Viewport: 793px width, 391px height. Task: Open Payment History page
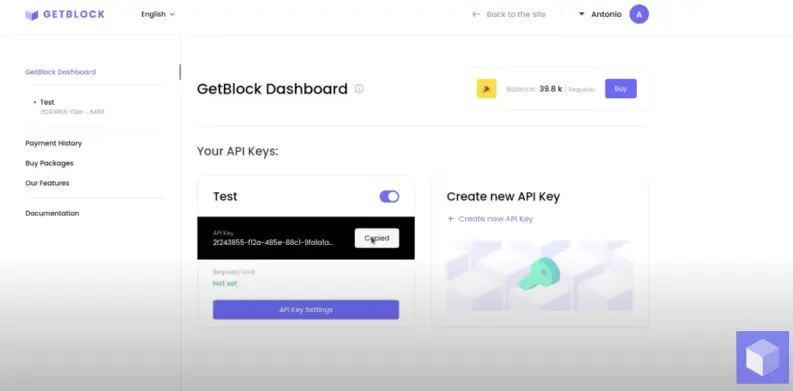click(x=54, y=143)
